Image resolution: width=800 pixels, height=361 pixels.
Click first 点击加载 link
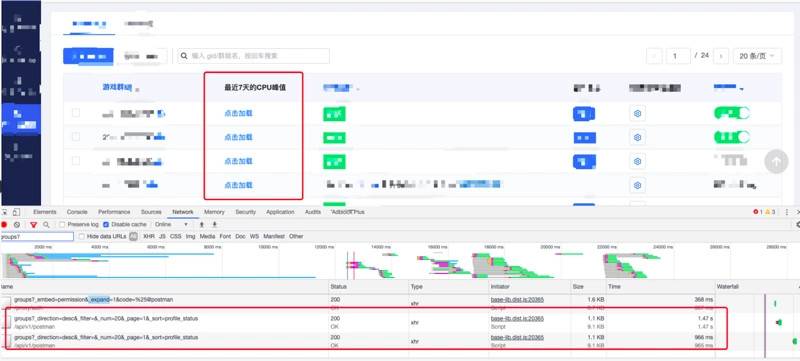238,113
